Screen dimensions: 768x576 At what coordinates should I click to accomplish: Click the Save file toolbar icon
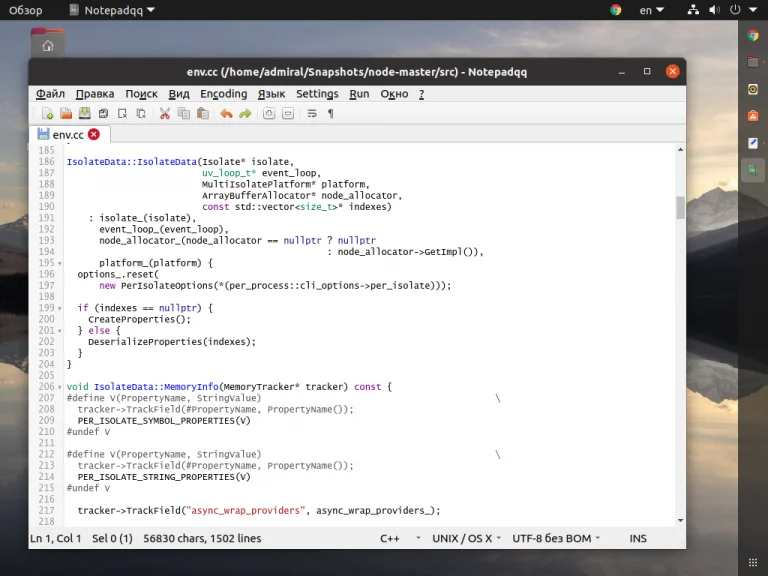pos(85,114)
